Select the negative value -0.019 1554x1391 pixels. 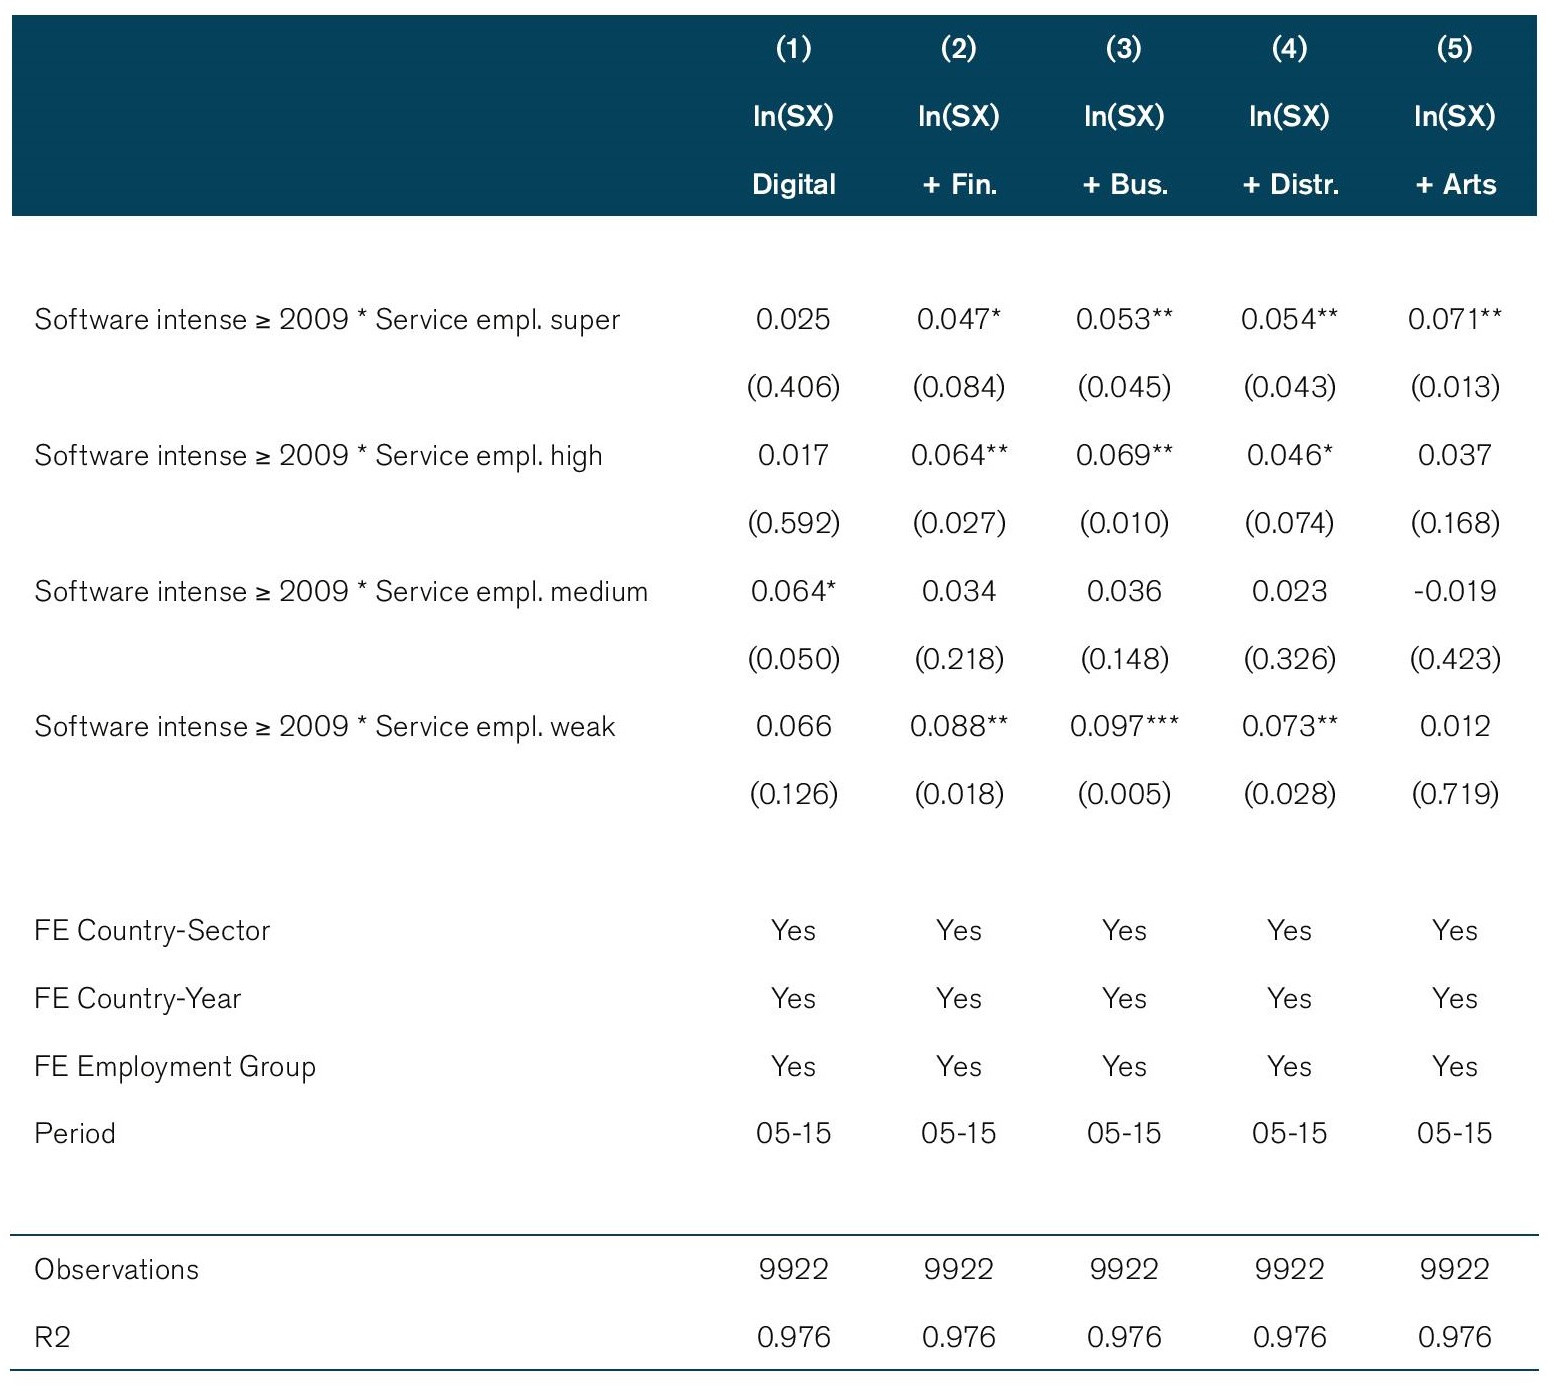click(x=1455, y=592)
